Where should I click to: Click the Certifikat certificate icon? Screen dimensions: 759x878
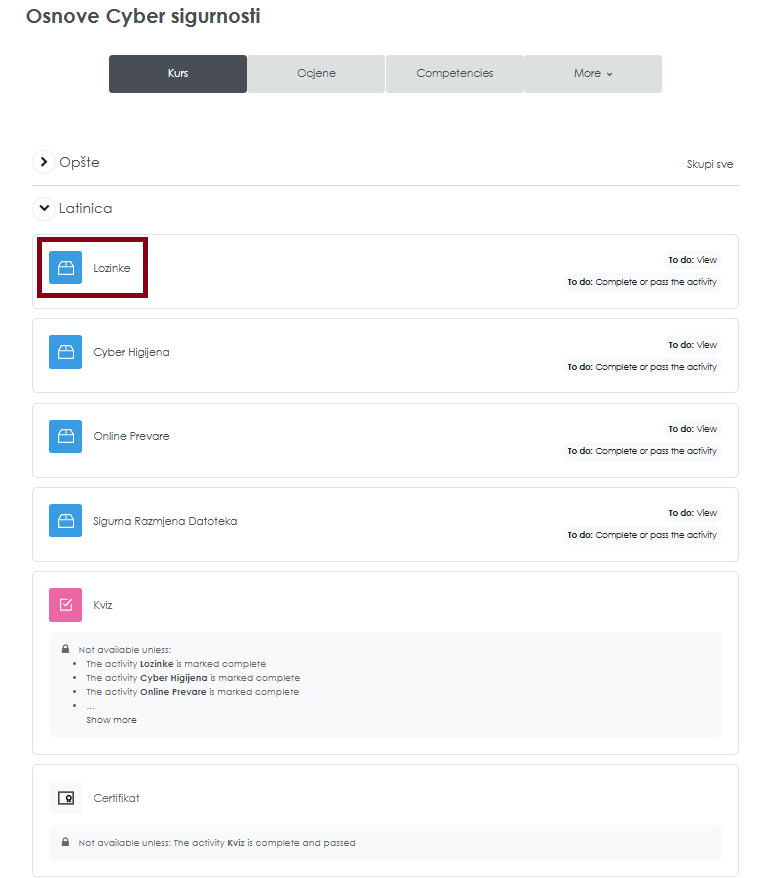65,798
